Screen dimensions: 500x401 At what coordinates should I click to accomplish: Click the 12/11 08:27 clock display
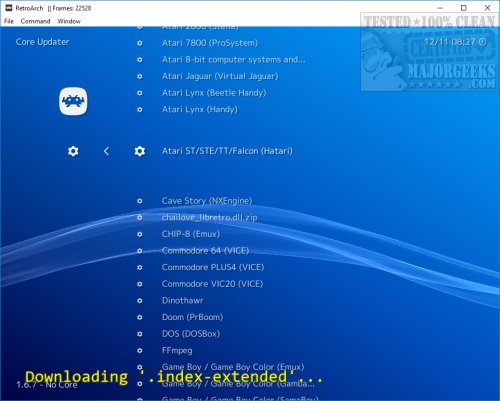coord(450,42)
